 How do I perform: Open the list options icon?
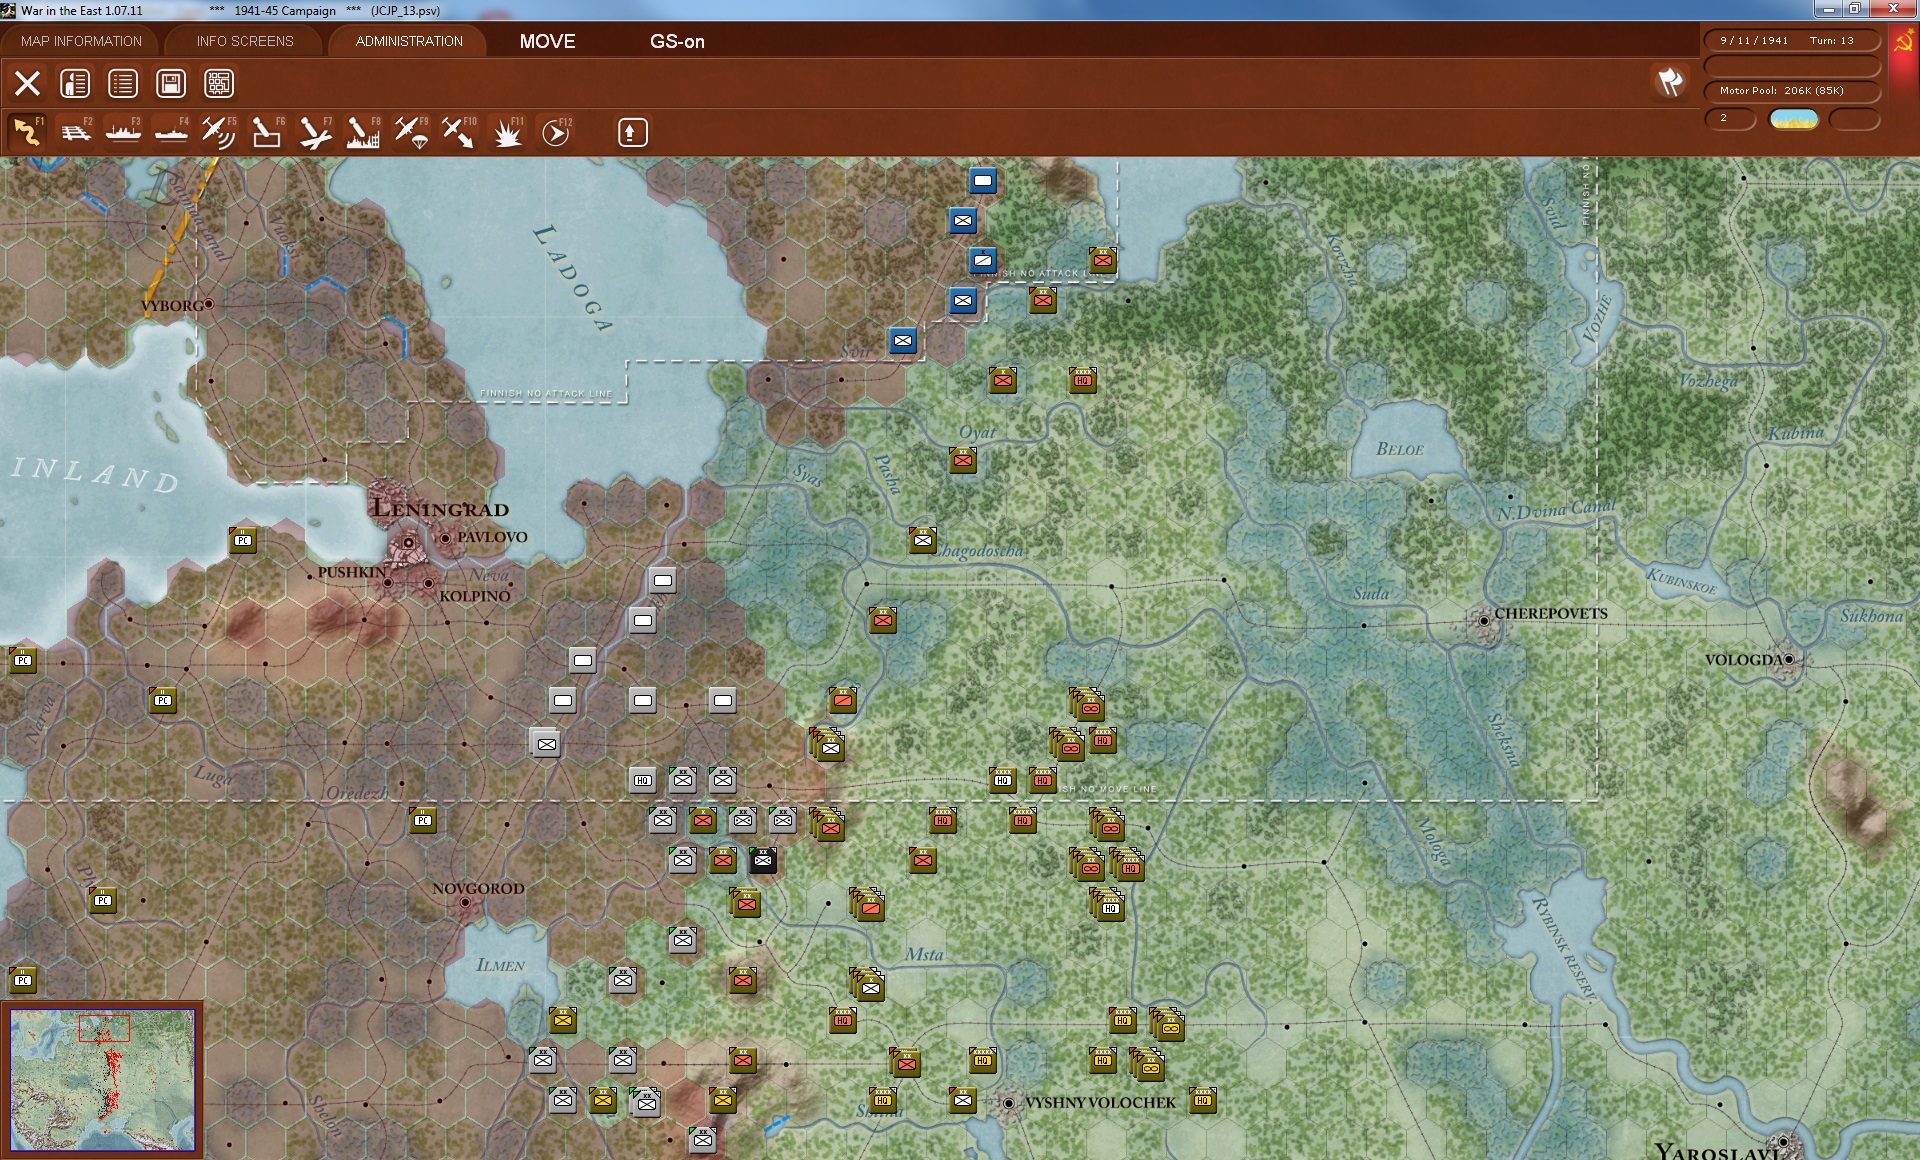[123, 83]
